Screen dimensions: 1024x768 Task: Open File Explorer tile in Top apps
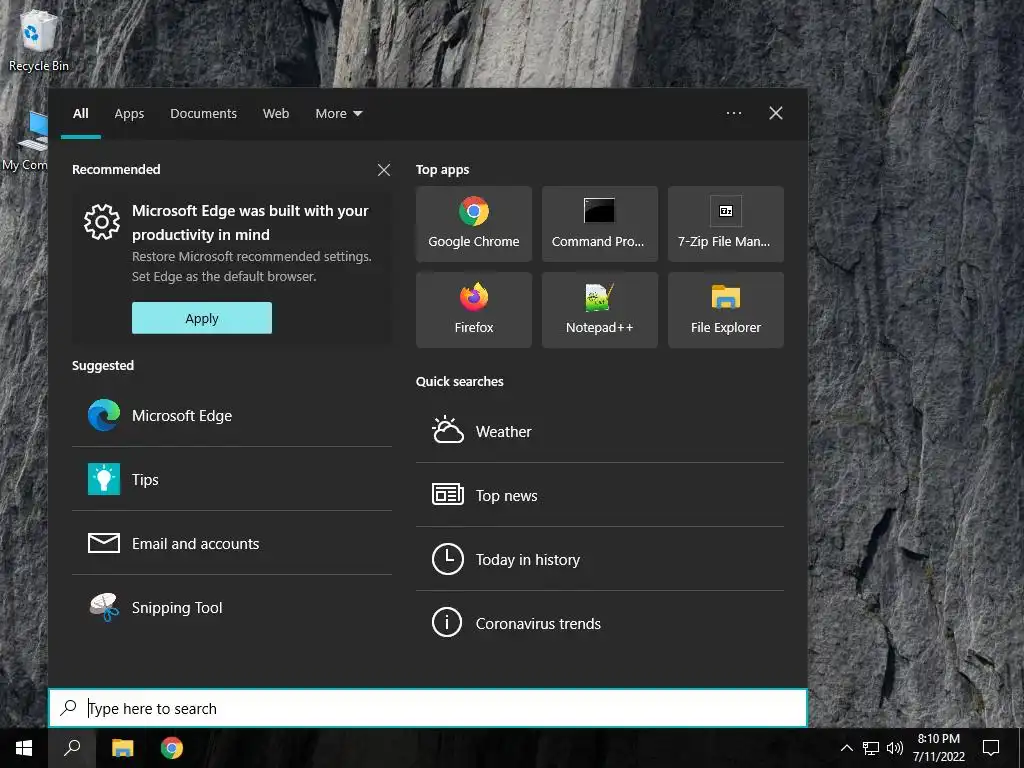726,310
